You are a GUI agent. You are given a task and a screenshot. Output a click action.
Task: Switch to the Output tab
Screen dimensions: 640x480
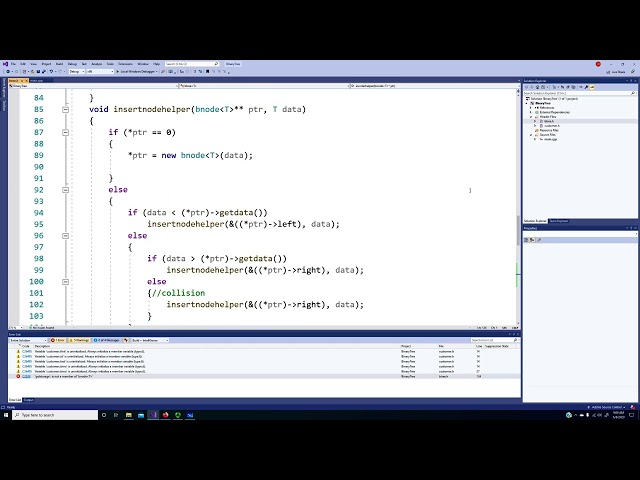click(29, 400)
